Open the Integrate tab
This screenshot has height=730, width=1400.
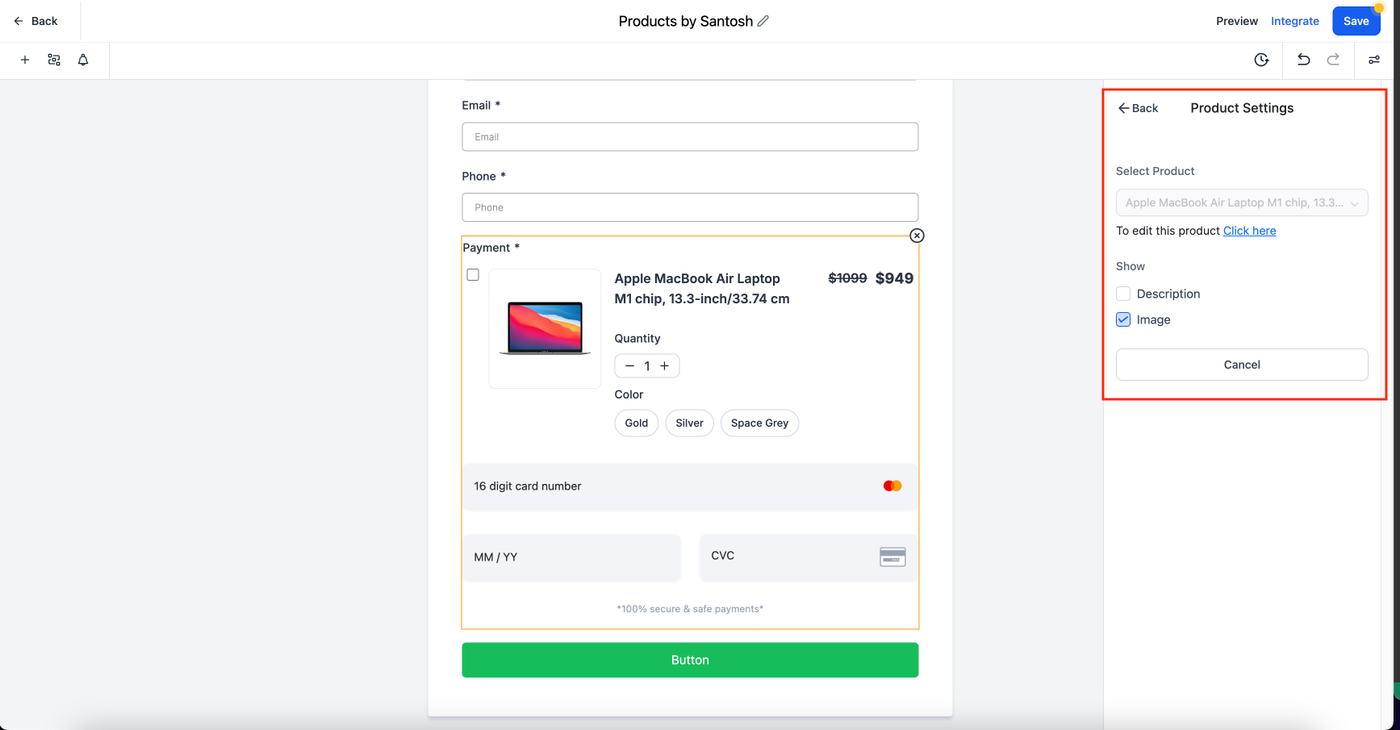pos(1295,21)
